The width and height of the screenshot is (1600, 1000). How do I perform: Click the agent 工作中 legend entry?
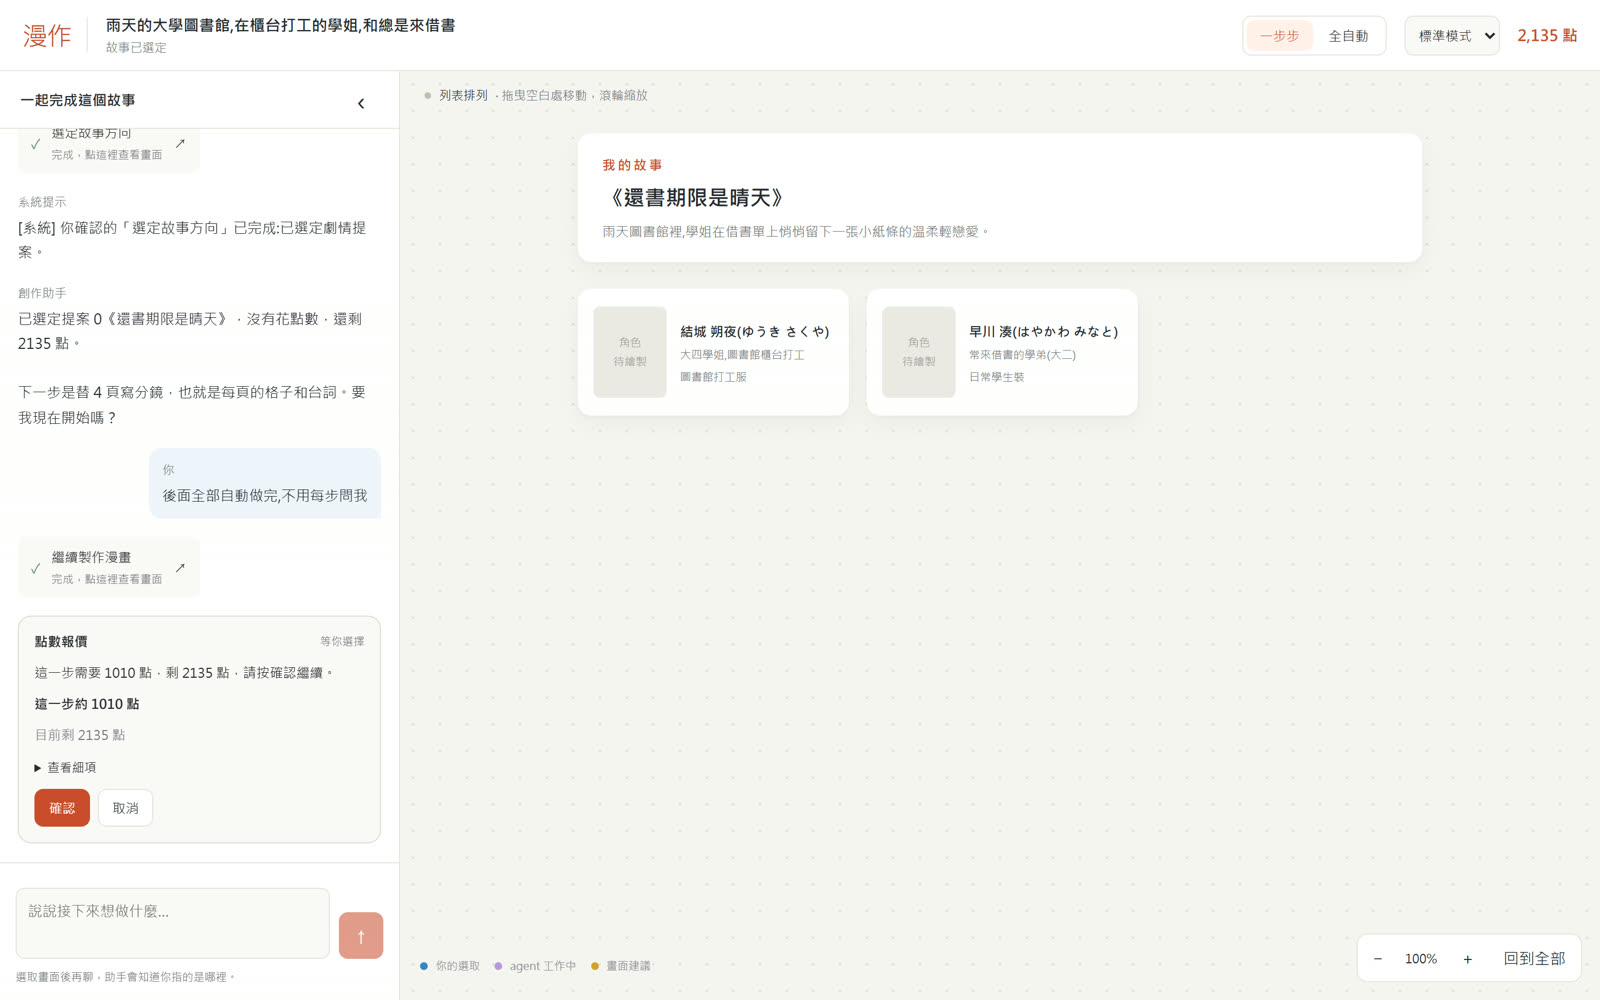click(x=535, y=966)
